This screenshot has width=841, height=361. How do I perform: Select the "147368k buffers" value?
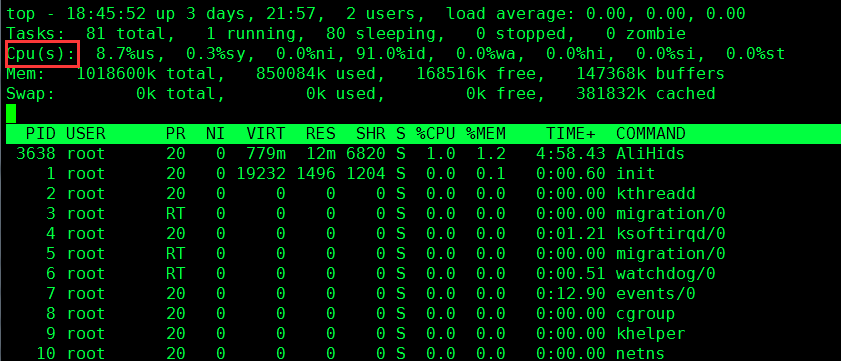tap(651, 73)
